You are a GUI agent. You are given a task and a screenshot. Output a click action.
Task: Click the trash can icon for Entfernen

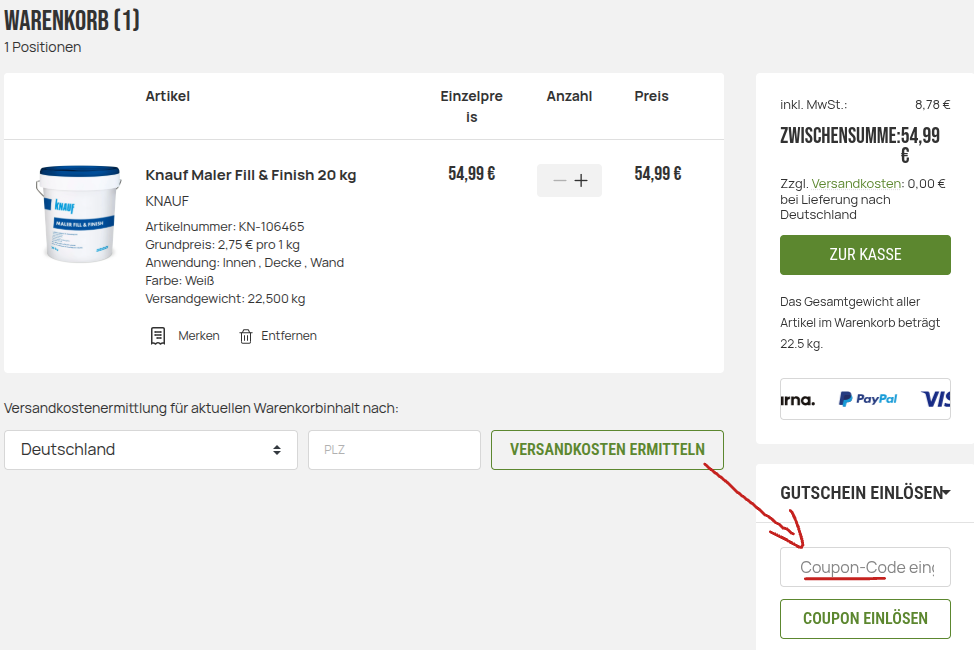[246, 336]
